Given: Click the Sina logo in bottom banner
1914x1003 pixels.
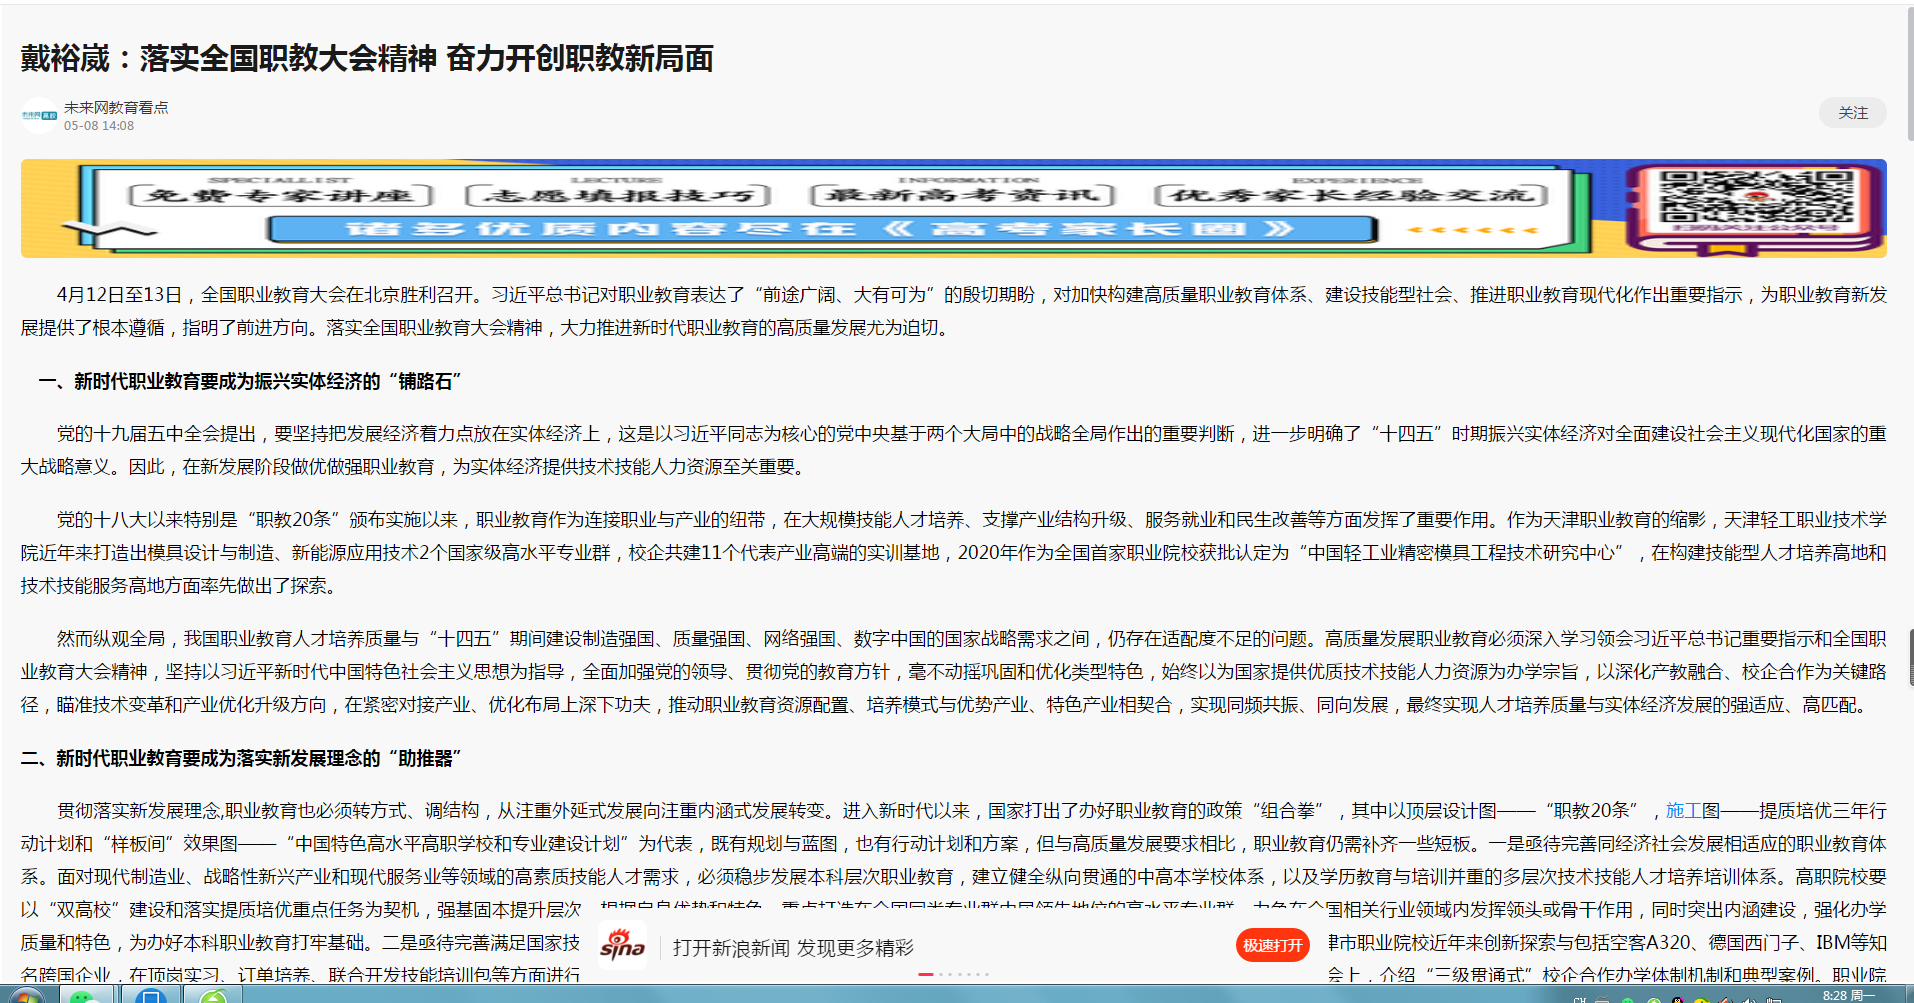Looking at the screenshot, I should click(622, 946).
